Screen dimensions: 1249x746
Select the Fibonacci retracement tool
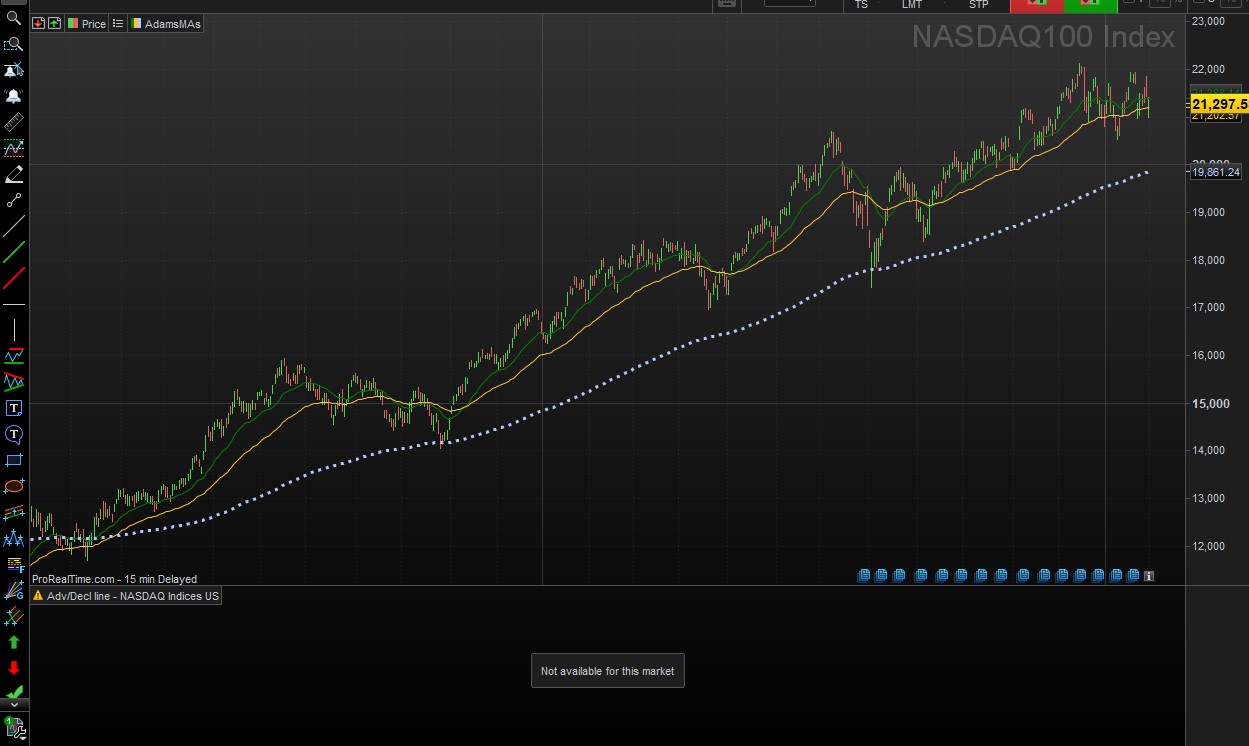[14, 564]
